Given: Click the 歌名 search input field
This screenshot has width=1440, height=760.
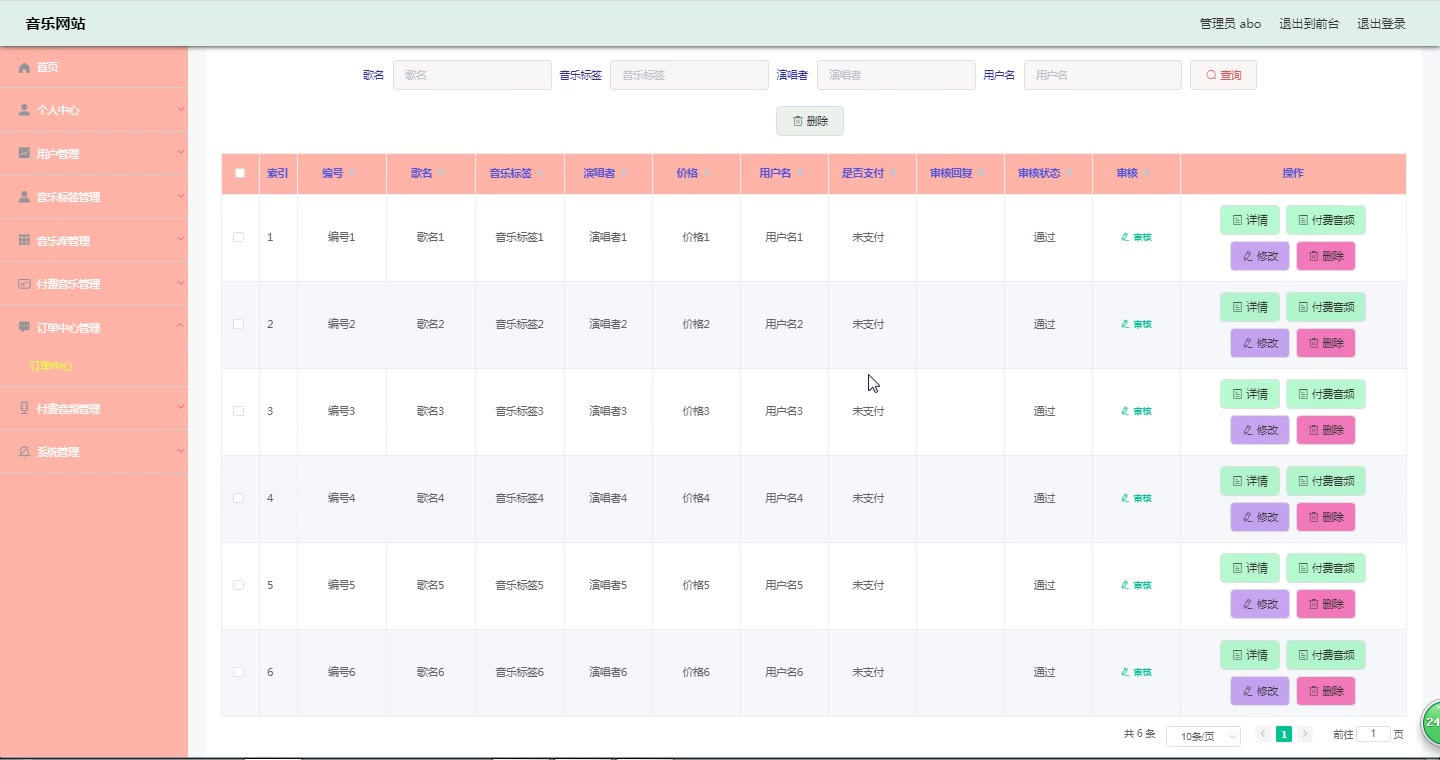Looking at the screenshot, I should [x=471, y=75].
